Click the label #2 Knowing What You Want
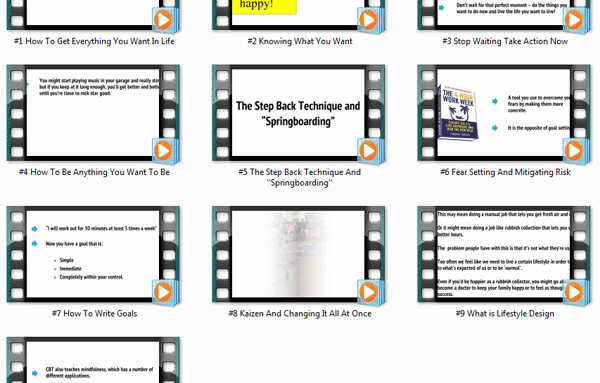This screenshot has width=600, height=383. coord(300,41)
